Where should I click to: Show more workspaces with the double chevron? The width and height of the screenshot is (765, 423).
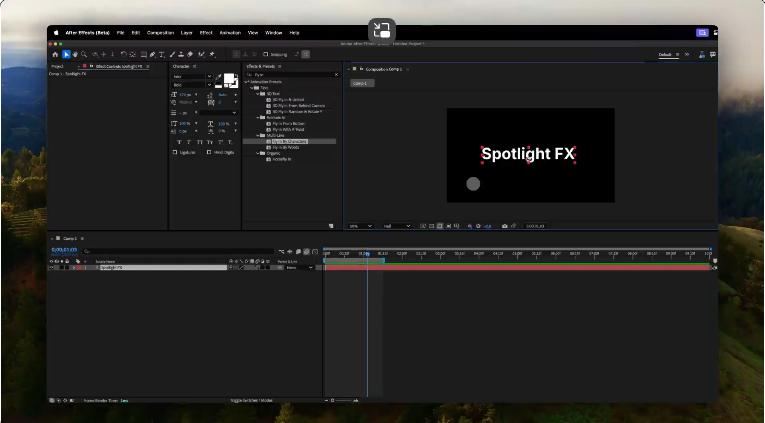point(687,55)
